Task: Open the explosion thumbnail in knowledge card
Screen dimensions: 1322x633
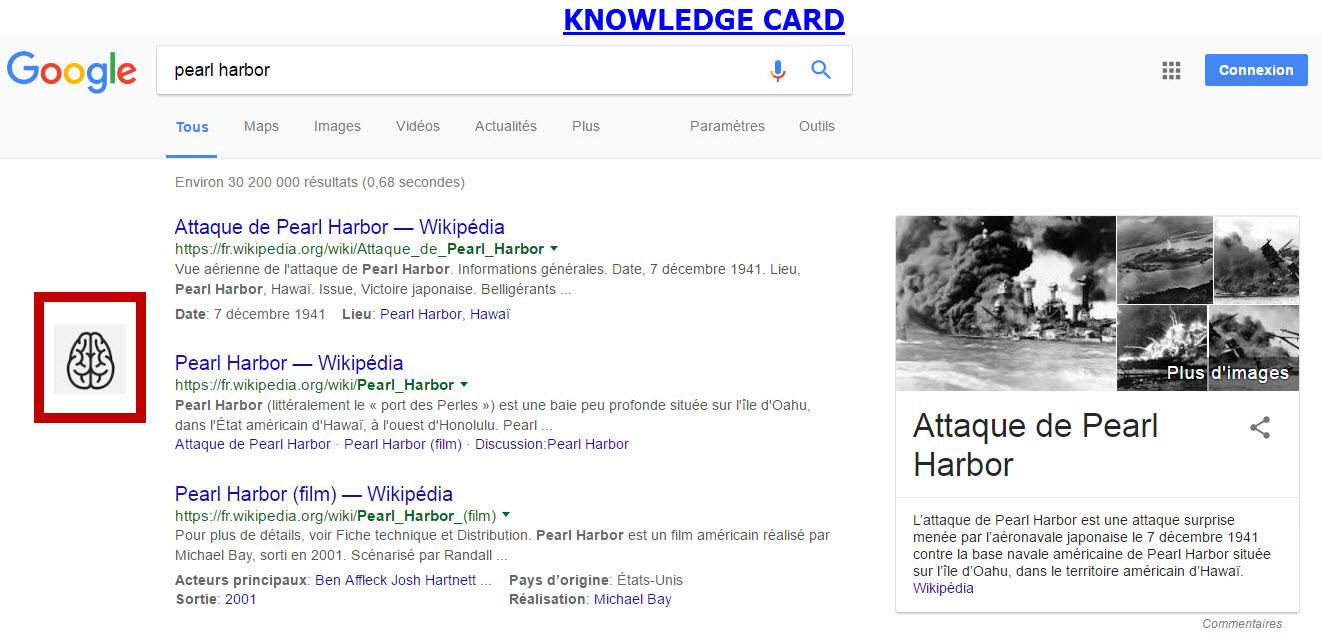Action: [x=1162, y=348]
